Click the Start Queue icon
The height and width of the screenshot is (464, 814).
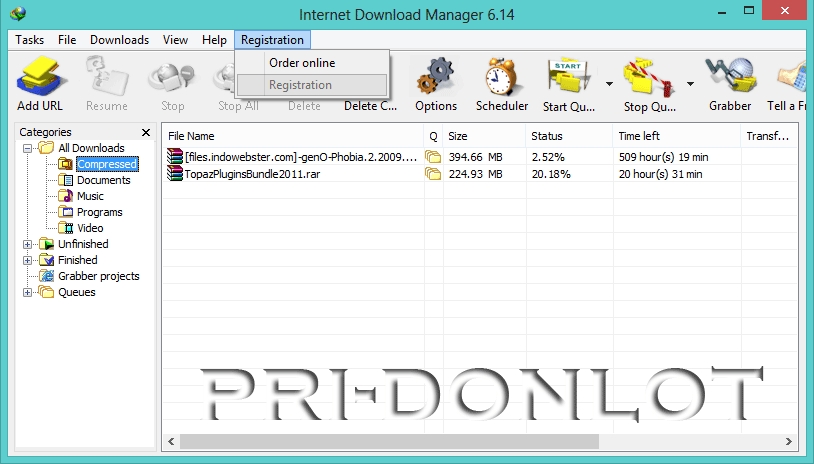569,78
